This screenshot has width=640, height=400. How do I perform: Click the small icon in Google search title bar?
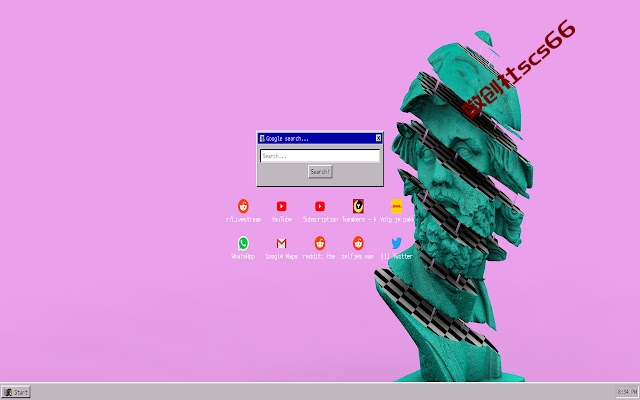[262, 138]
